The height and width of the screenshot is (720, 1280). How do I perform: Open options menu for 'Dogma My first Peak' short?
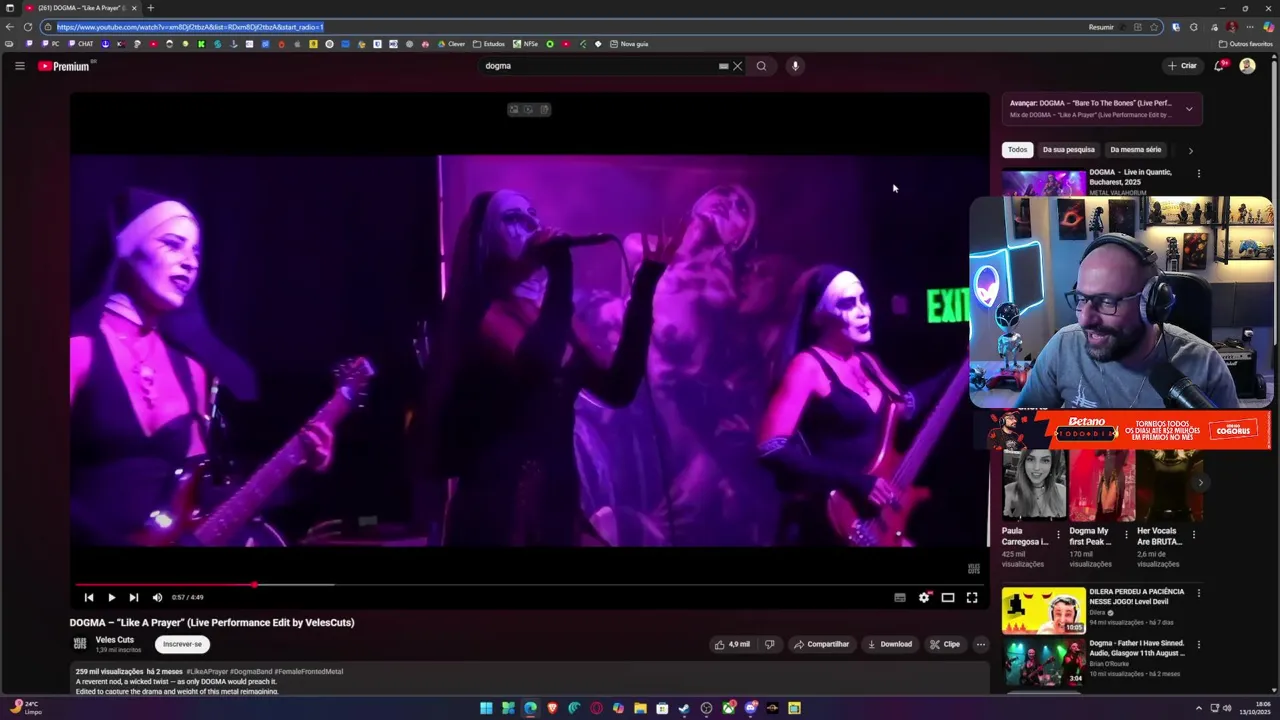[1126, 535]
